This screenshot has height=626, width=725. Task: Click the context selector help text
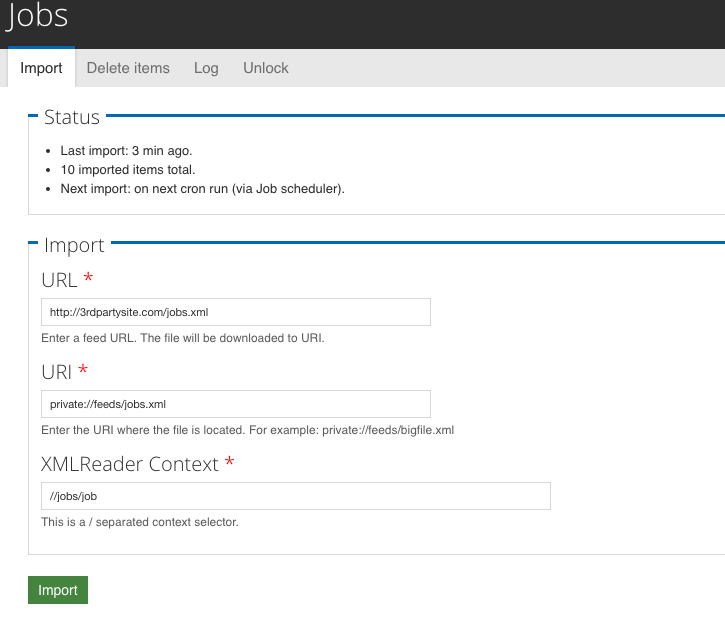(x=140, y=522)
